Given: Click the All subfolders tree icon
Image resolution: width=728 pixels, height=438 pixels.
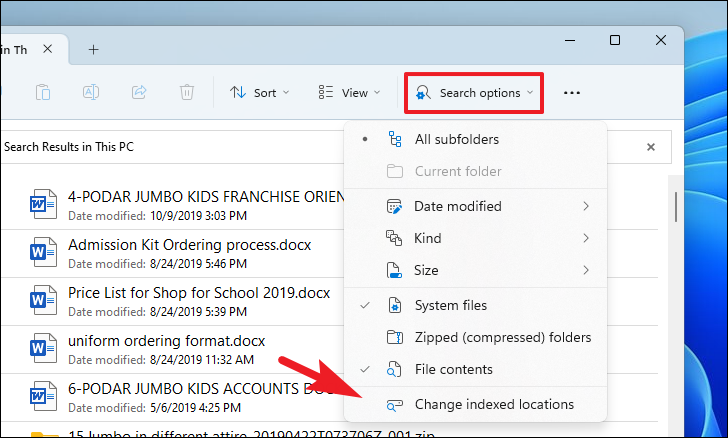Looking at the screenshot, I should click(395, 139).
